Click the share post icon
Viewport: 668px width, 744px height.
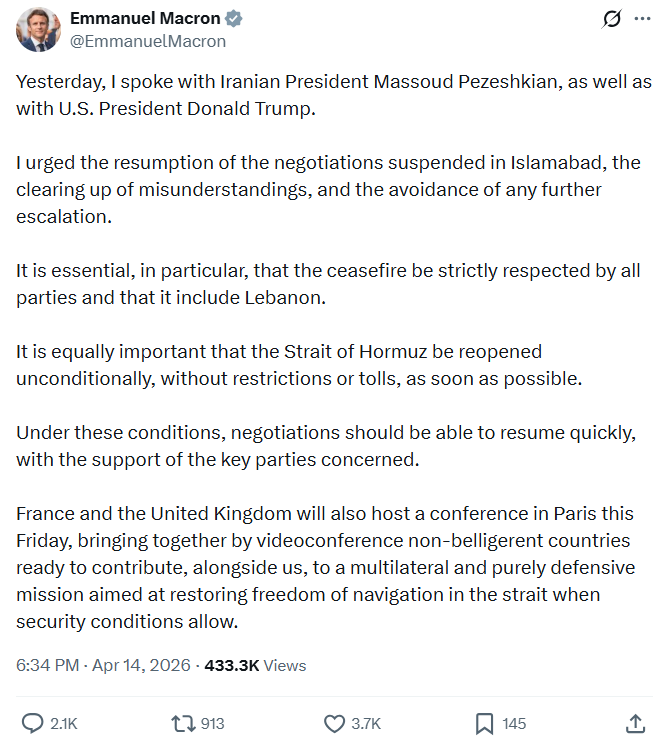[x=634, y=723]
